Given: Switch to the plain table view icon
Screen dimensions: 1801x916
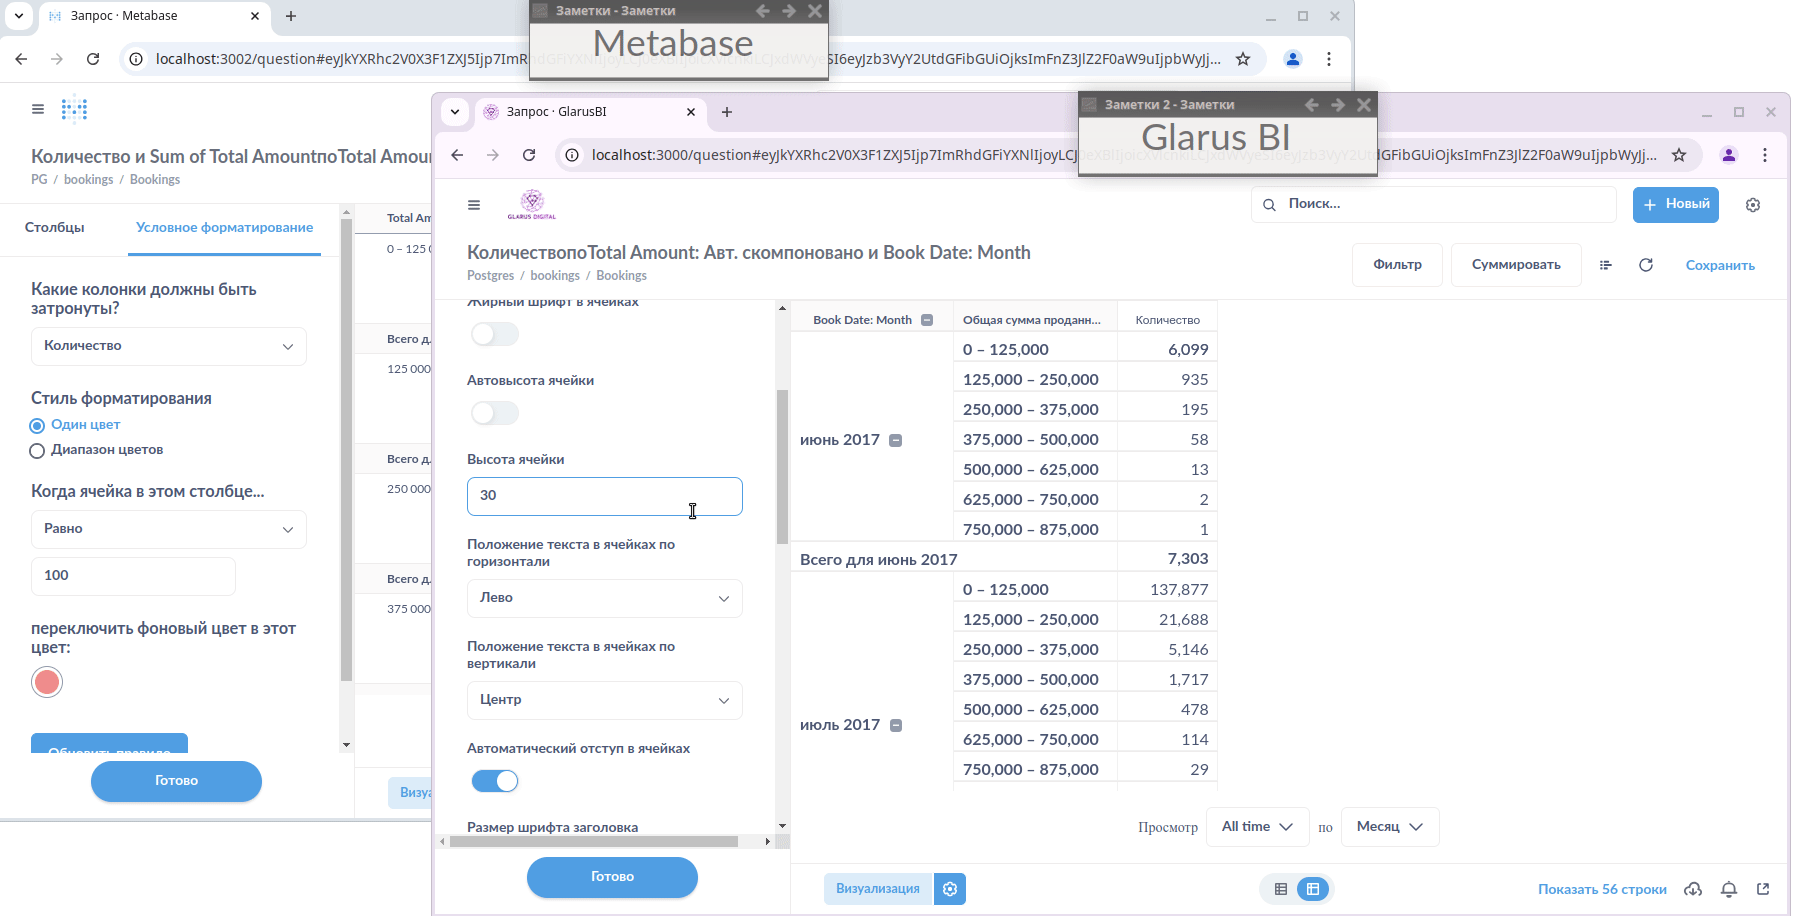Looking at the screenshot, I should click(x=1280, y=889).
